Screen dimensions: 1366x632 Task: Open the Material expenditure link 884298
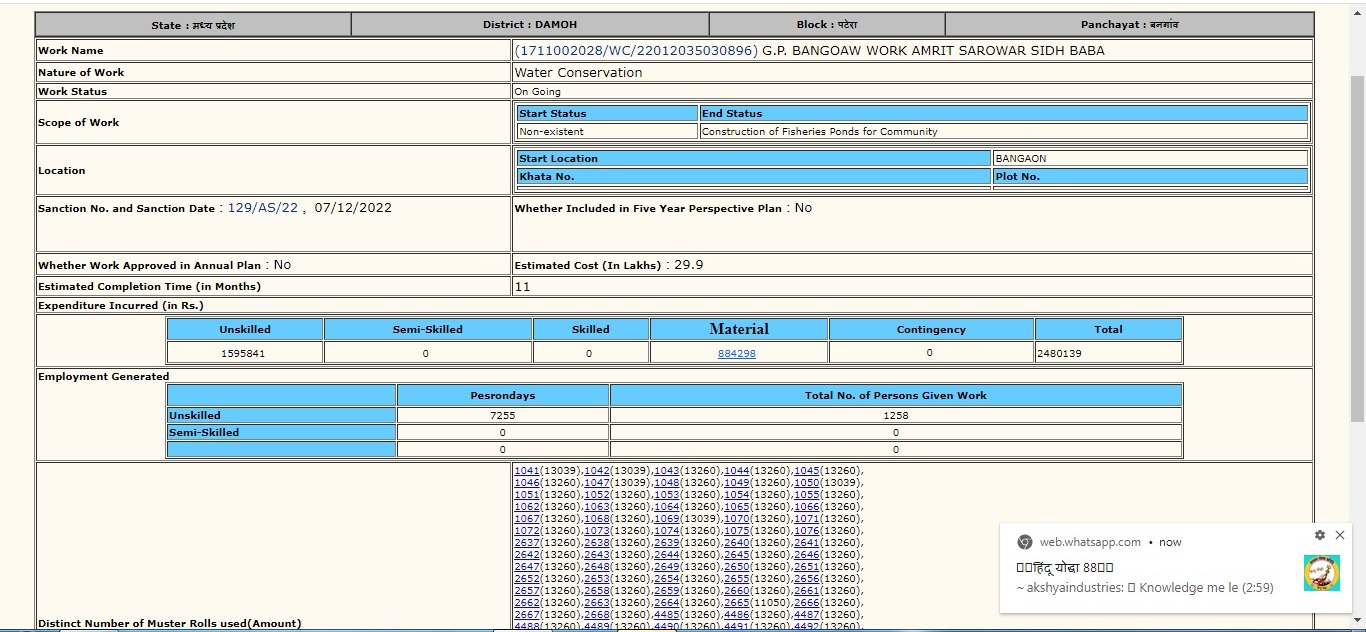[x=737, y=354]
